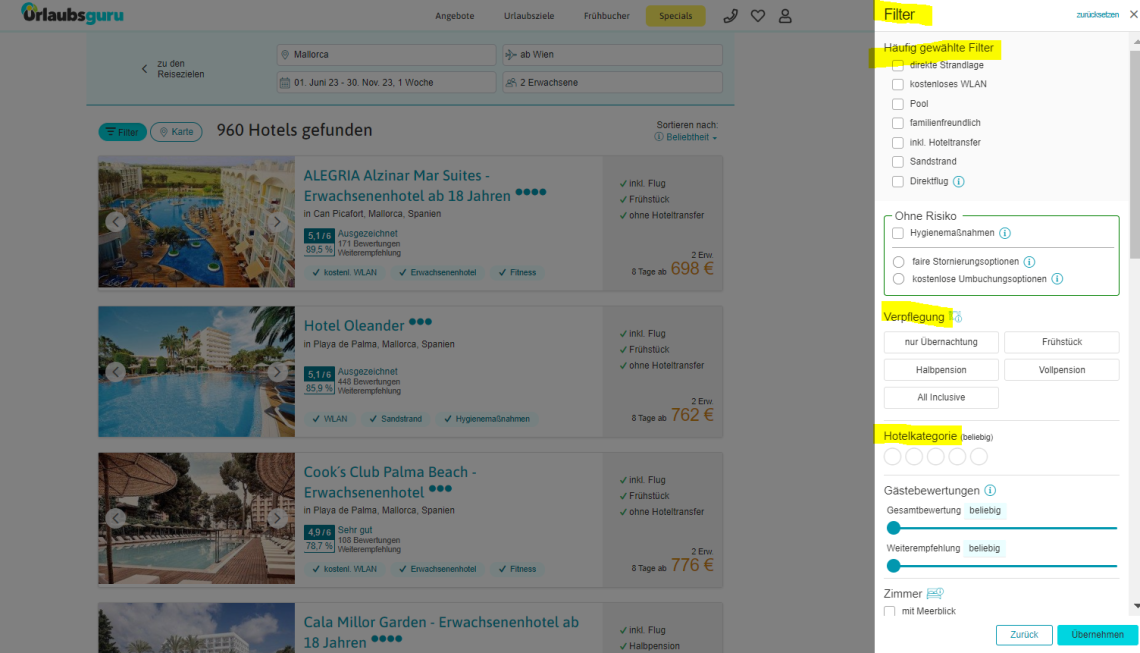Open the map with the Karte button
Image resolution: width=1140 pixels, height=653 pixels.
(178, 131)
